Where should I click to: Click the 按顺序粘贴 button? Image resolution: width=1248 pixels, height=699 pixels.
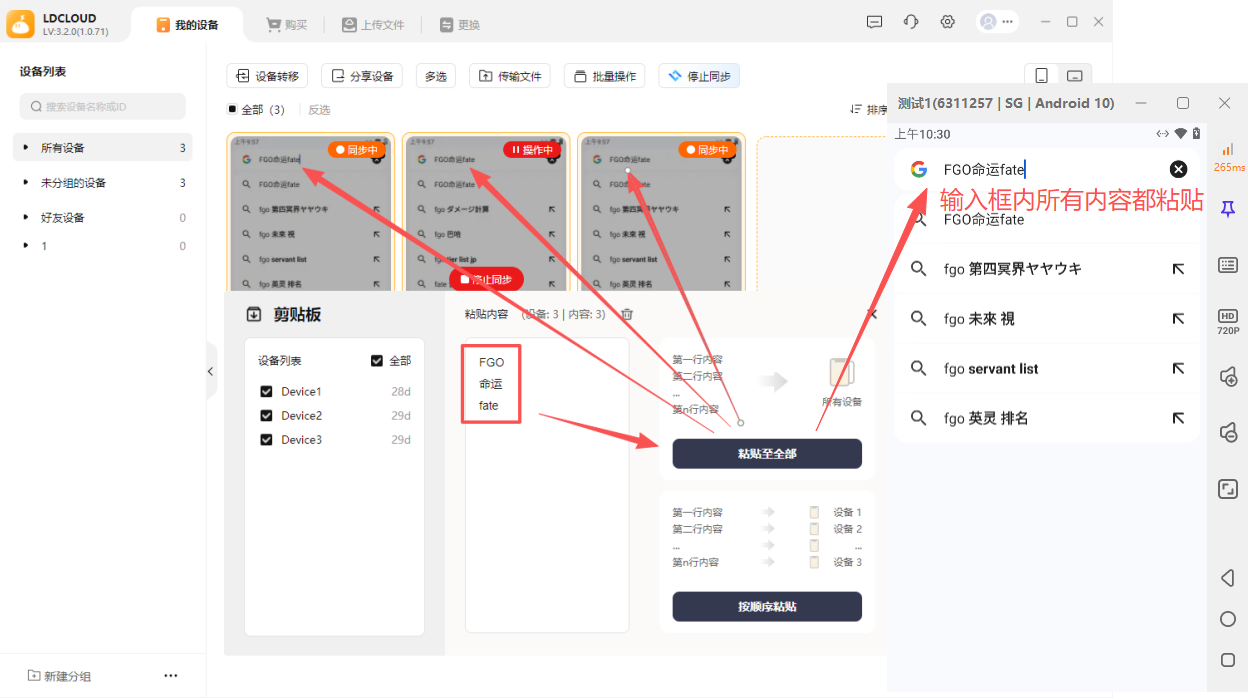(767, 607)
